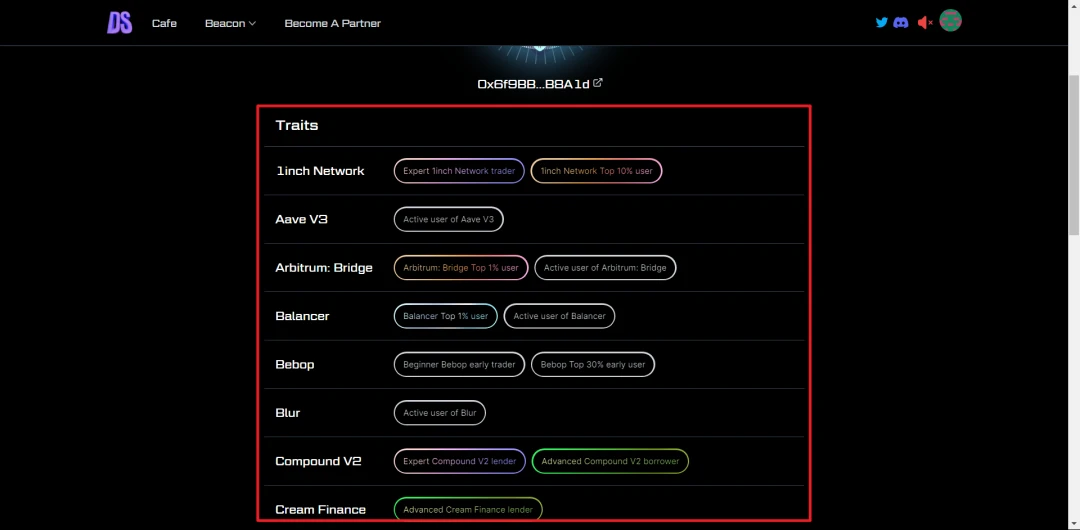
Task: Open Become A Partner page
Action: point(333,23)
